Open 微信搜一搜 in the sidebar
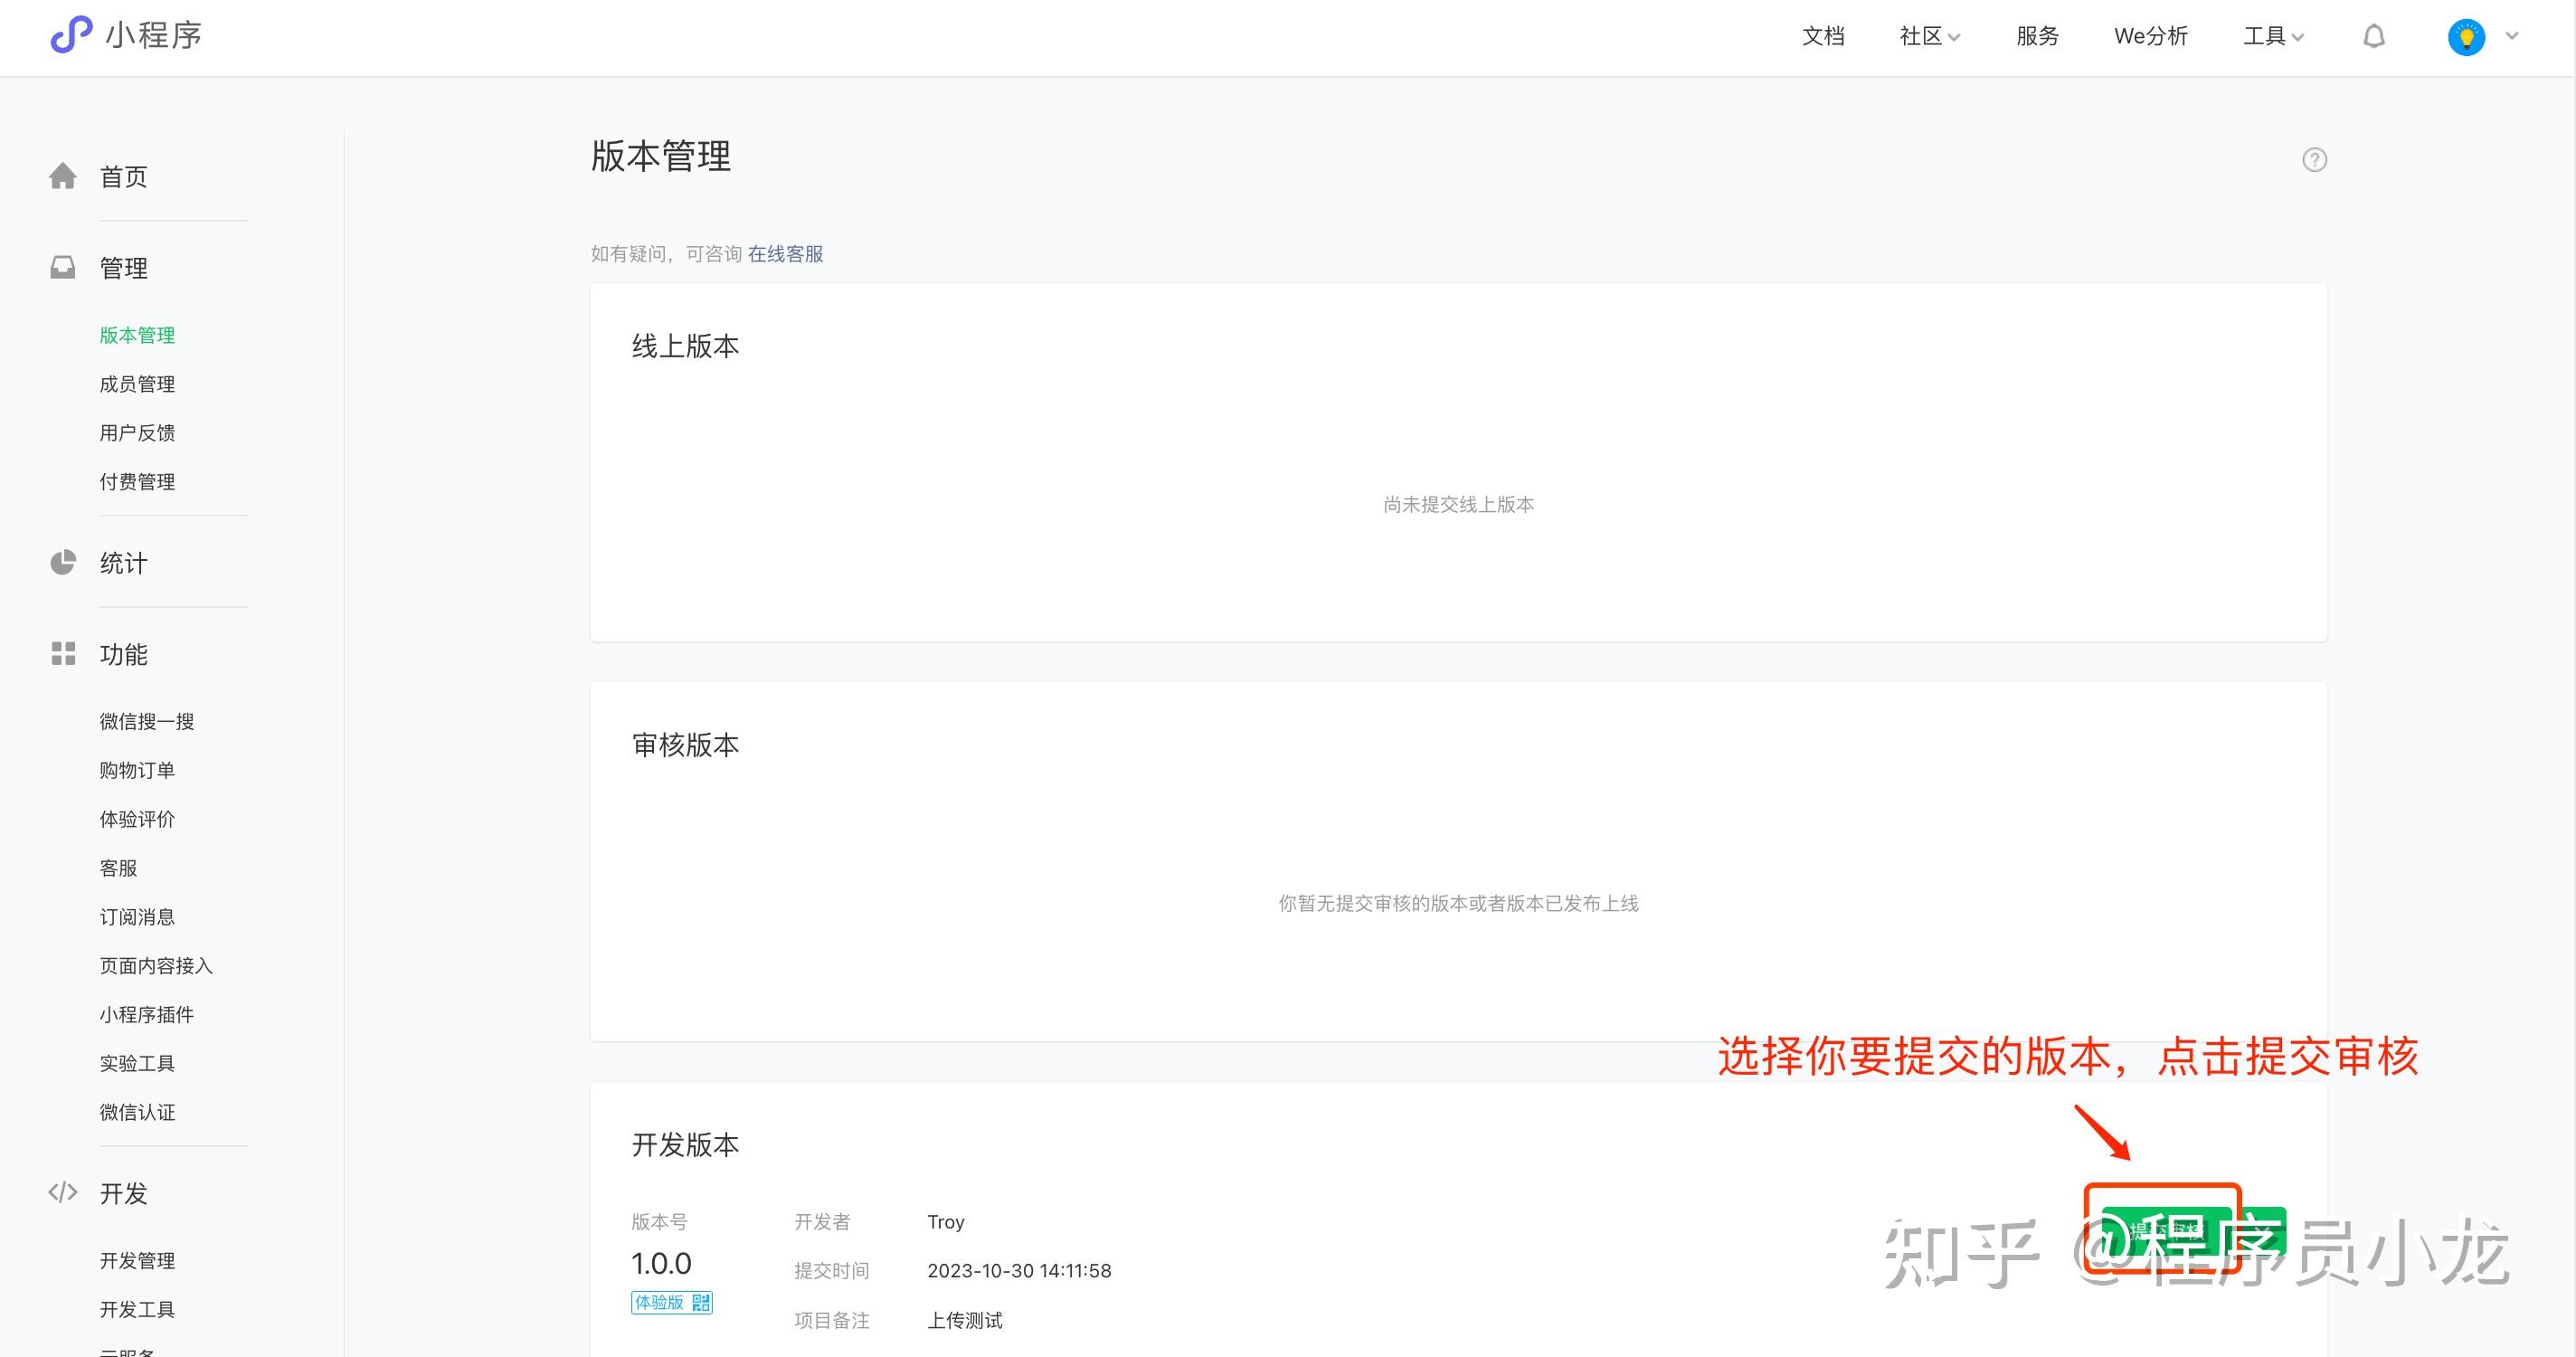 [x=146, y=721]
